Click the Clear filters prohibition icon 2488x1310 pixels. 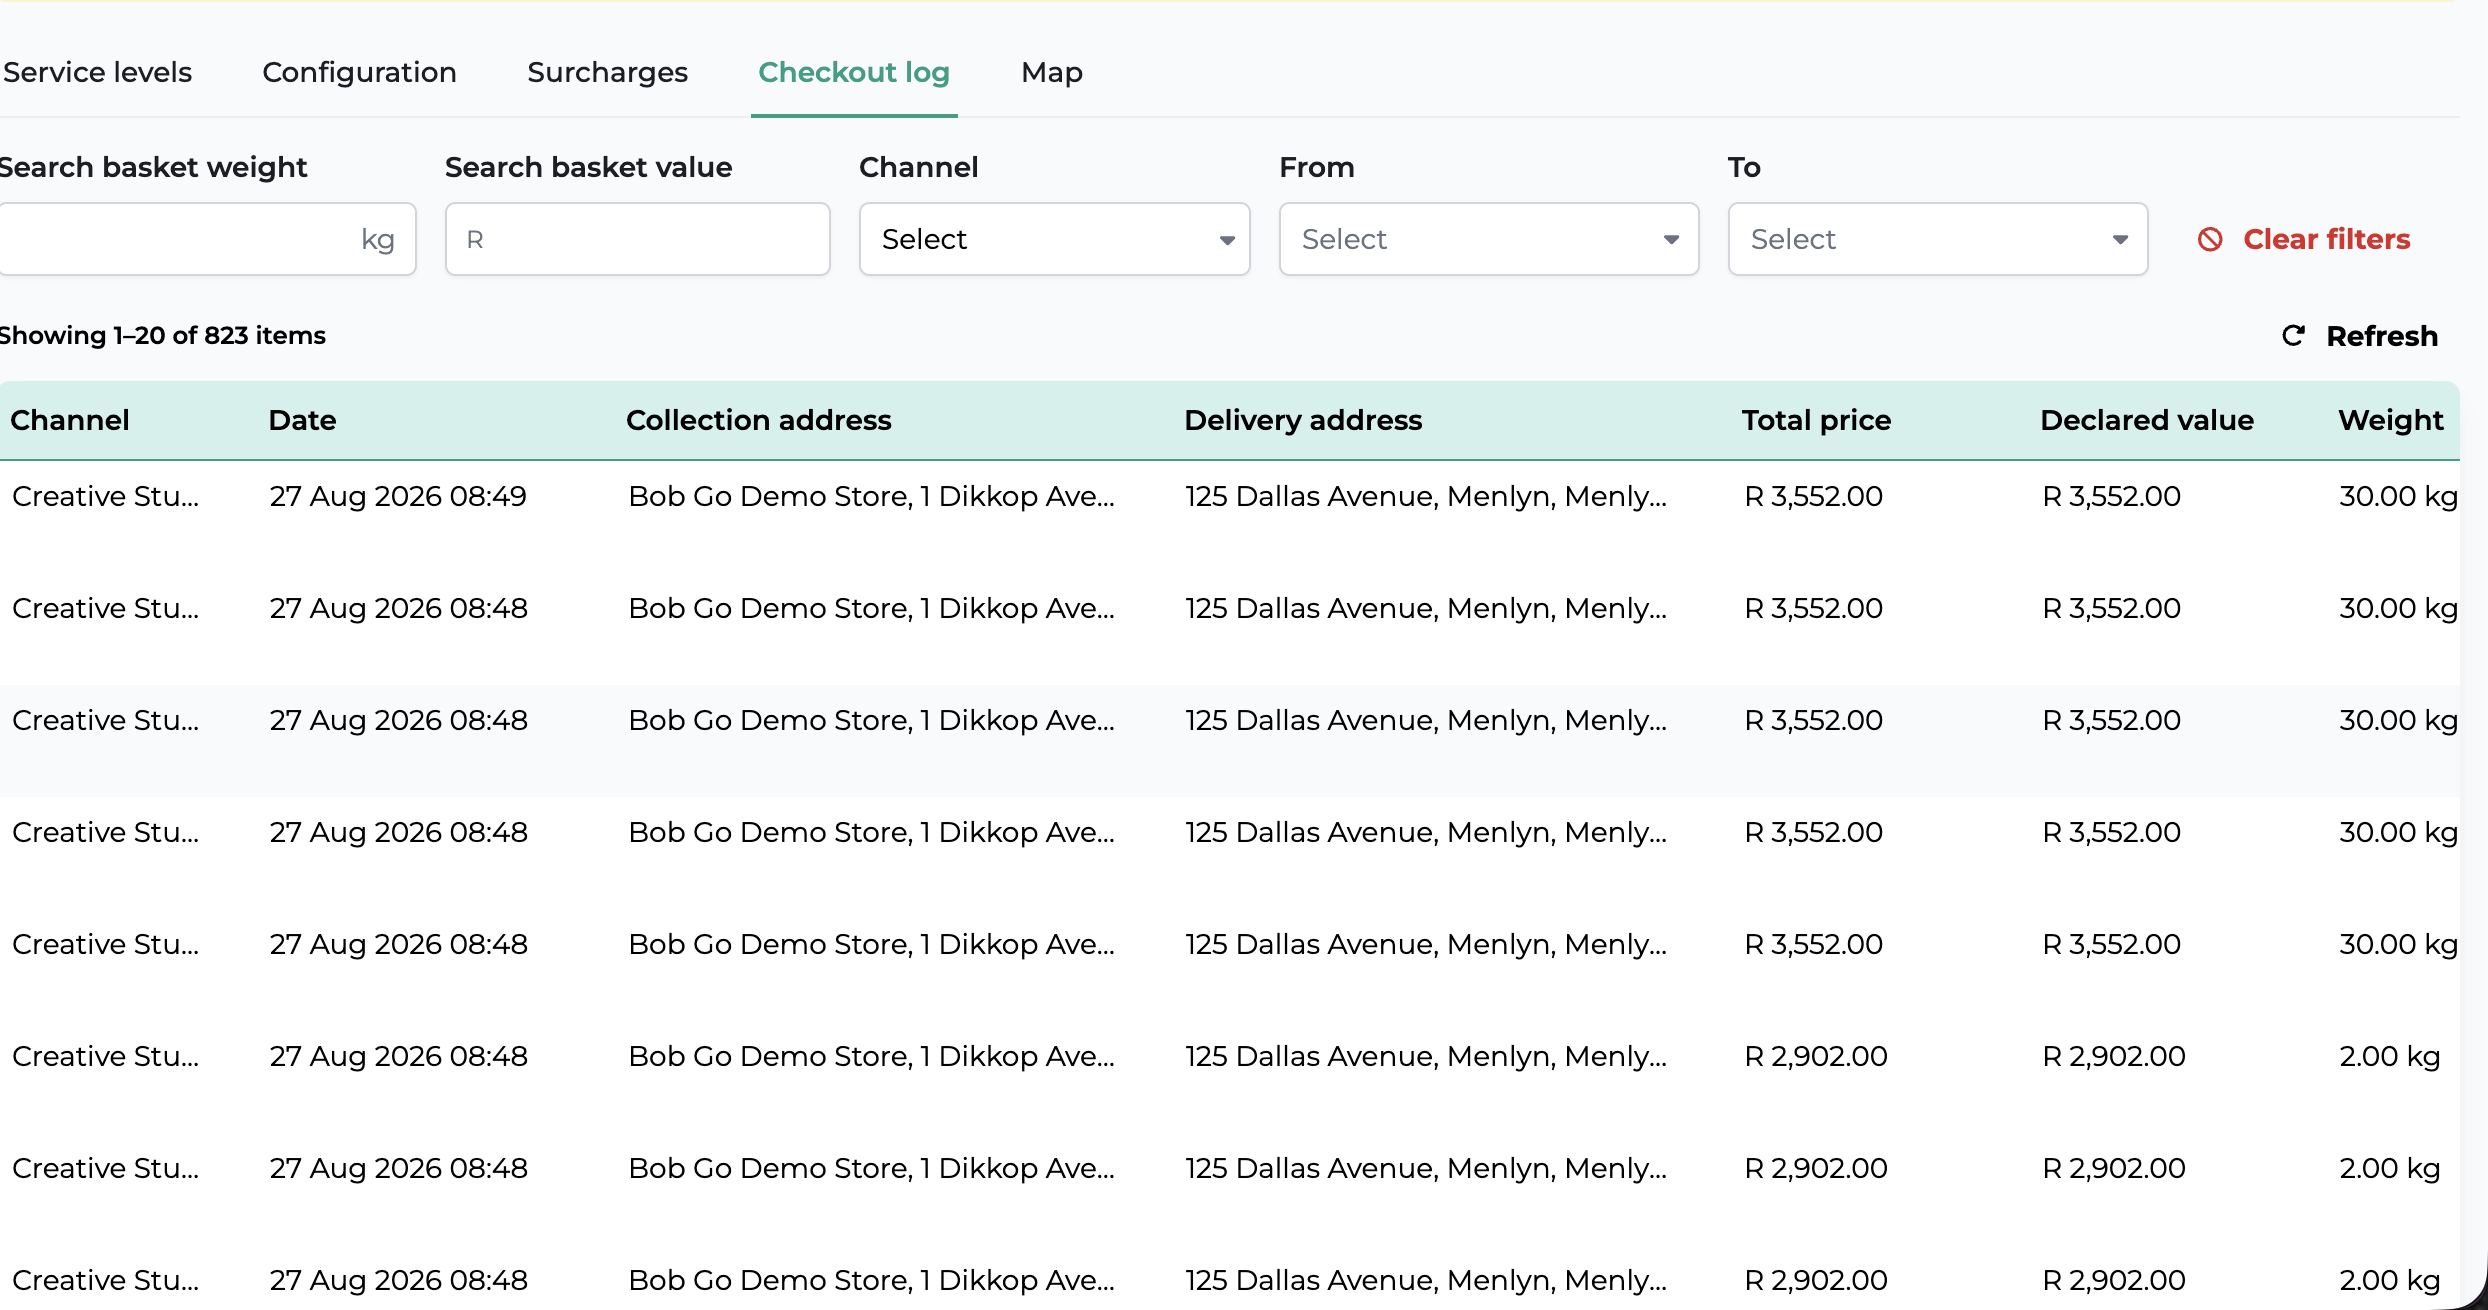[x=2210, y=240]
